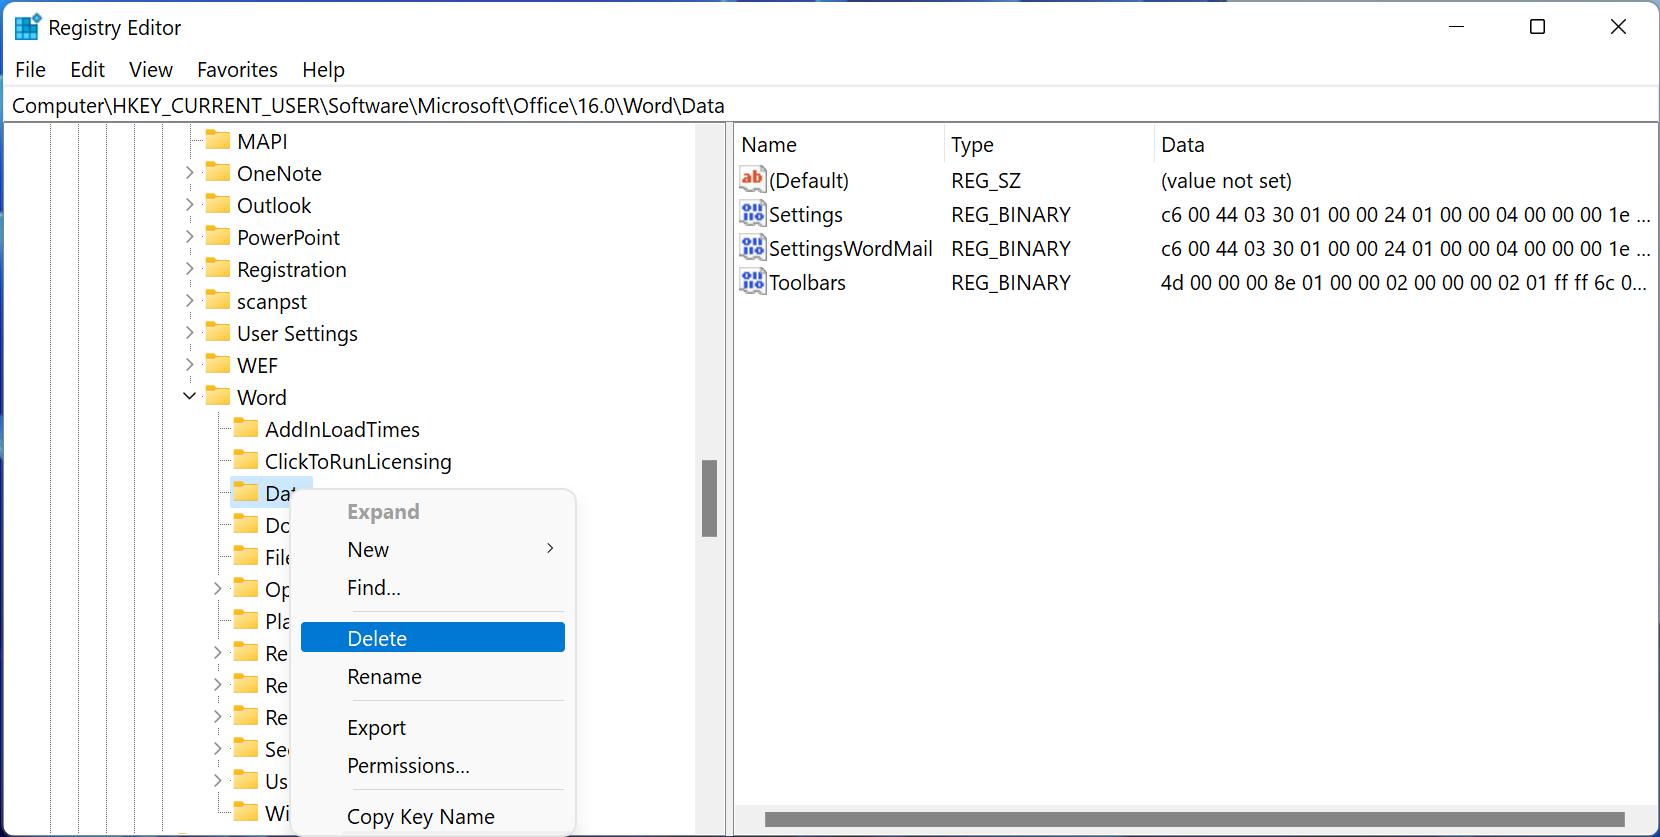Open the Edit menu
The width and height of the screenshot is (1660, 837).
click(x=87, y=70)
